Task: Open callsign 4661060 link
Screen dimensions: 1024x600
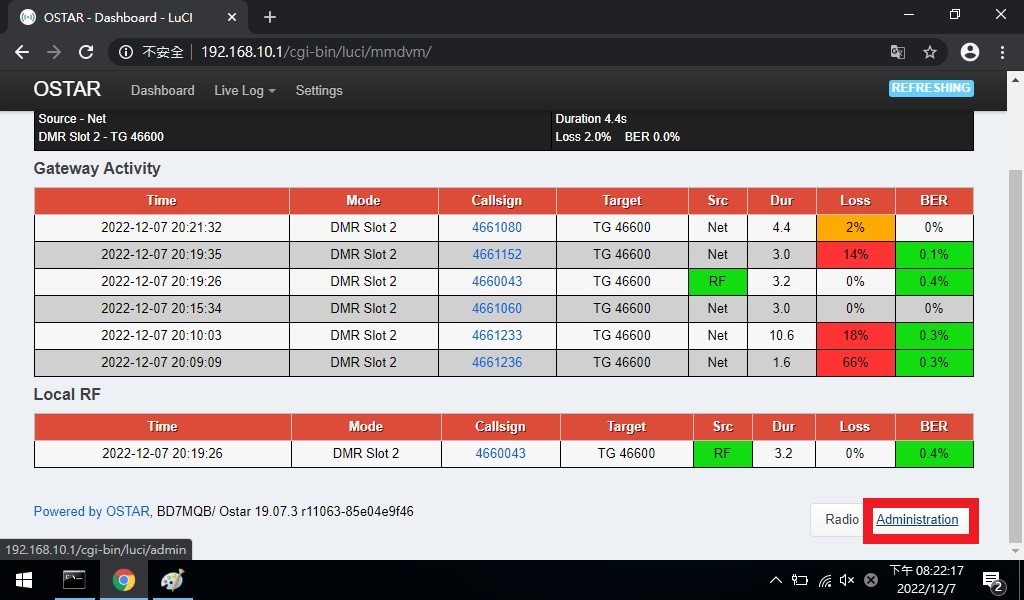Action: point(497,308)
